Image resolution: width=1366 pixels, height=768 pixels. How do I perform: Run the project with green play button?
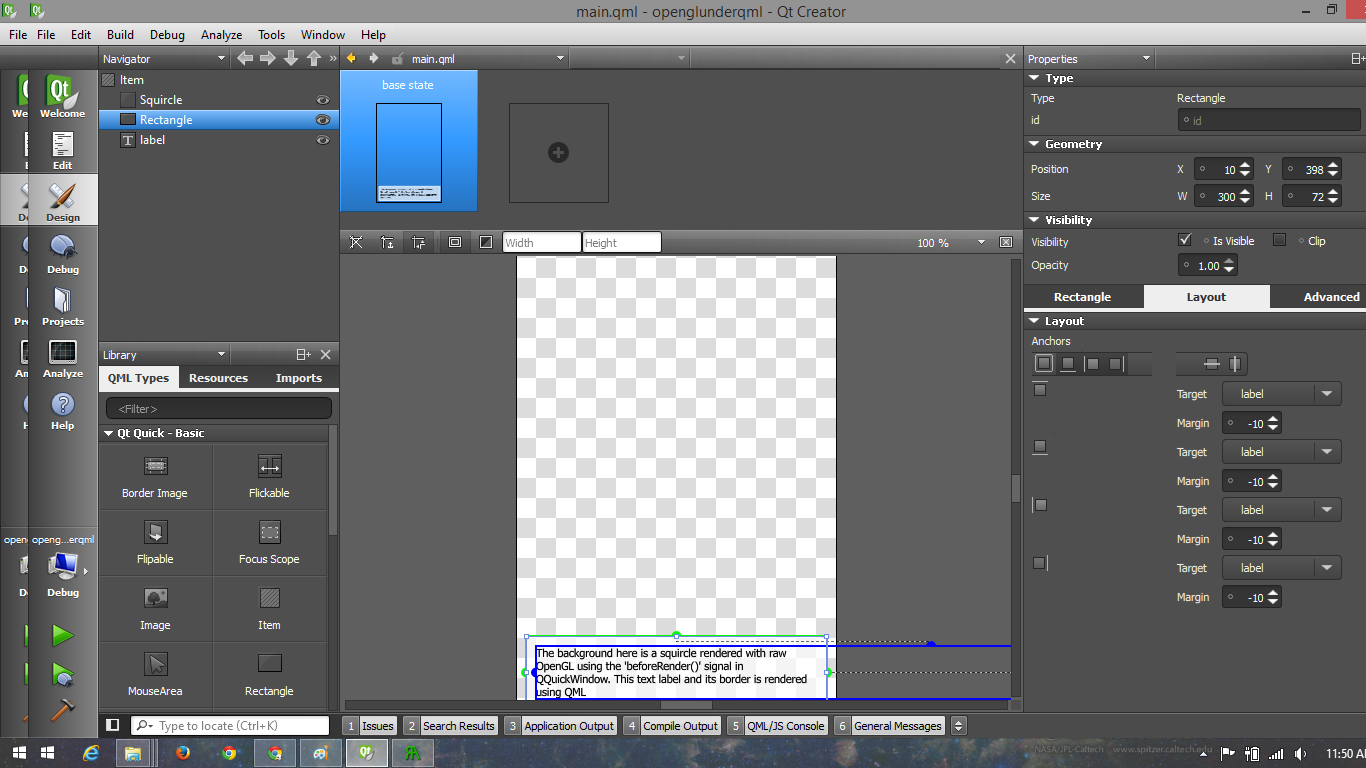point(63,635)
